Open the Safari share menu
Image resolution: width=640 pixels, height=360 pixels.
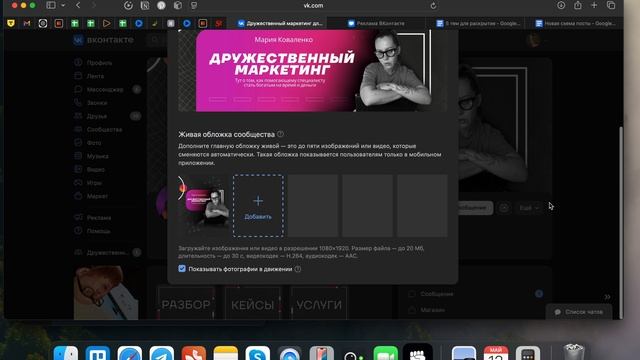[x=578, y=5]
